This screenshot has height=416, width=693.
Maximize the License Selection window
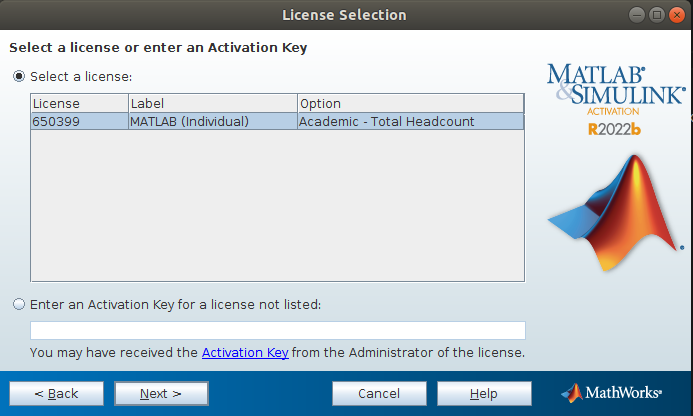[657, 15]
